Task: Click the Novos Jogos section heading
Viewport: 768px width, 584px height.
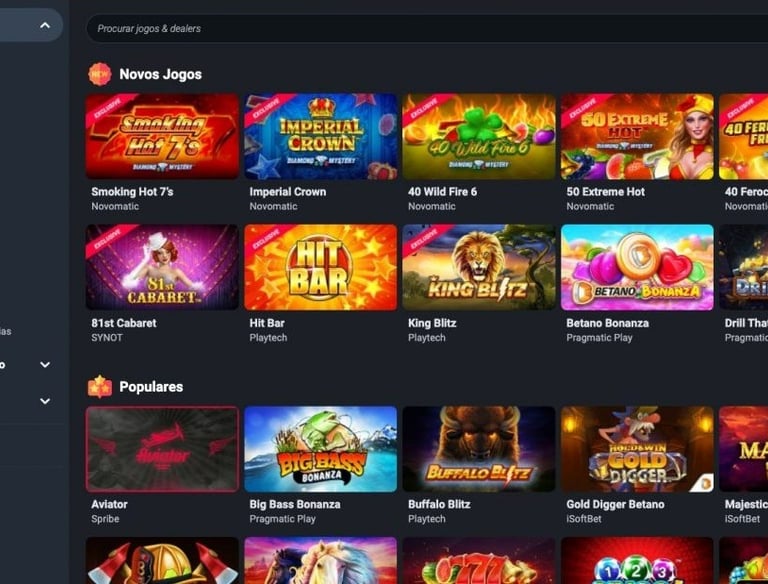Action: (x=161, y=74)
